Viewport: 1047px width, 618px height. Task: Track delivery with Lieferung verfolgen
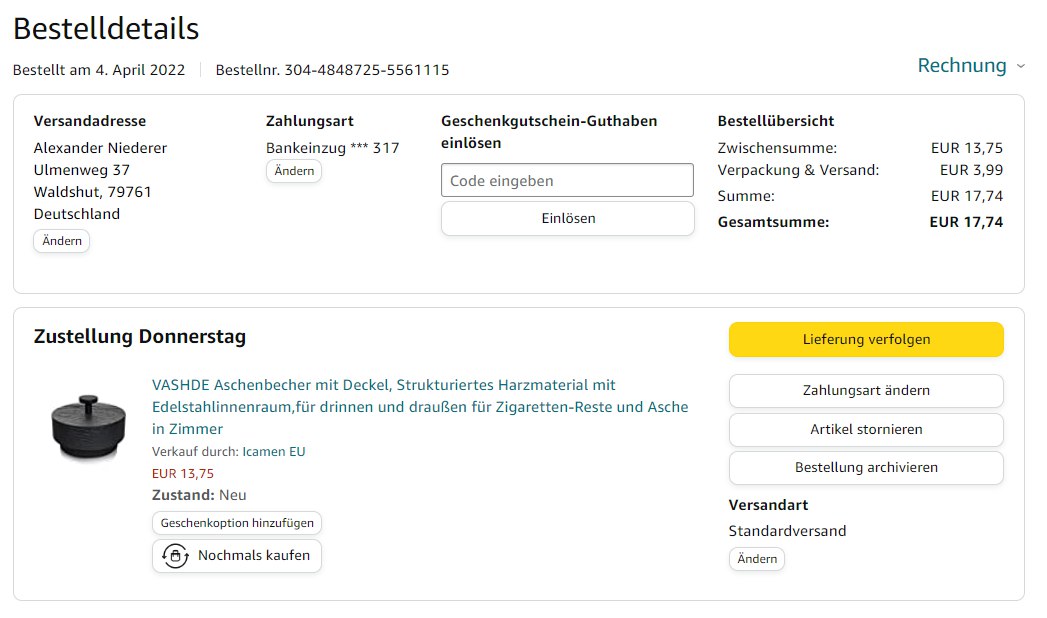coord(866,339)
